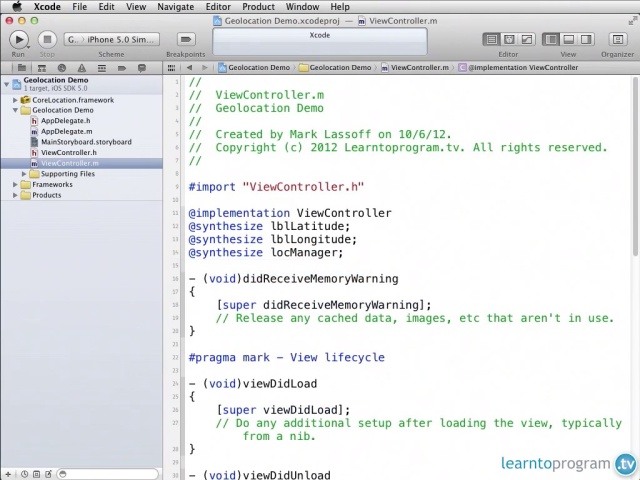
Task: Click the #import "ViewController.h" line
Action: point(276,187)
